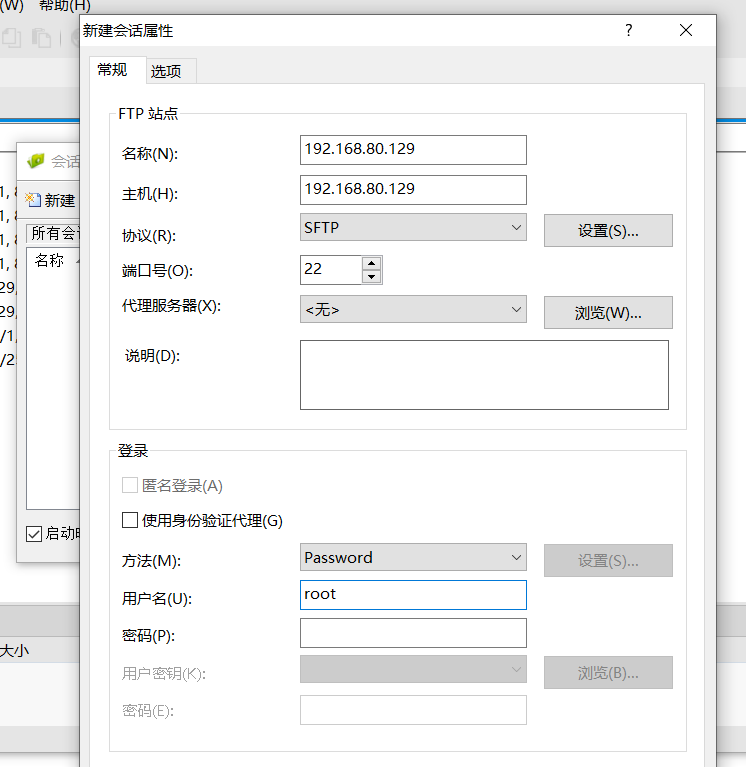Image resolution: width=746 pixels, height=767 pixels.
Task: Close the 新建会话属性 dialog
Action: click(x=686, y=30)
